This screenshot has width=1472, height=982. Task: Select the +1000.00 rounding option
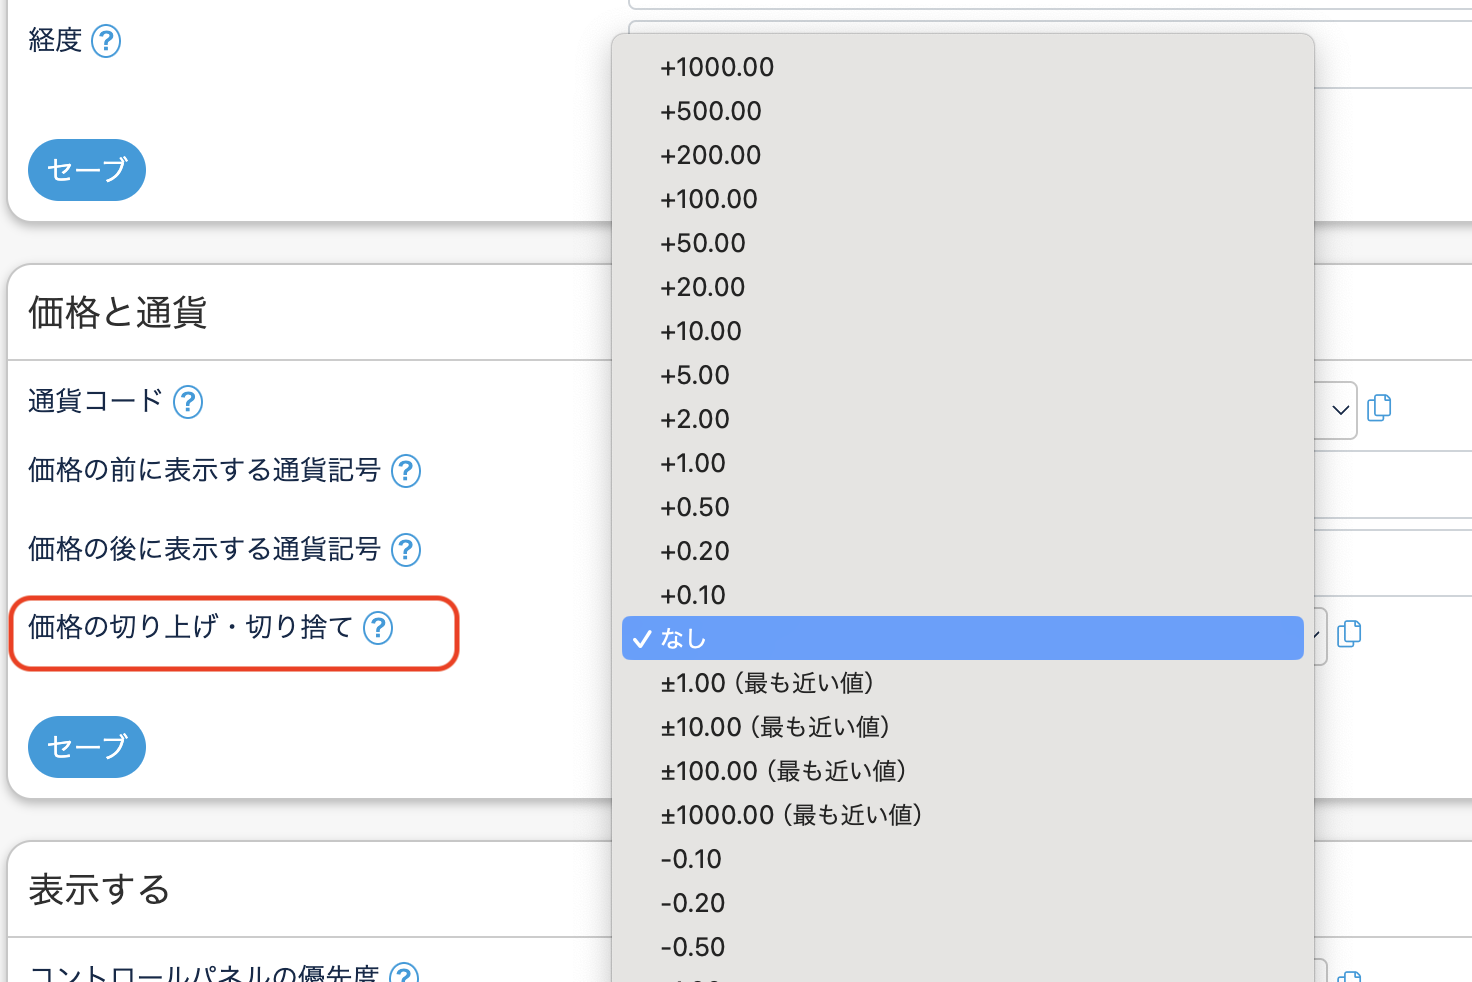[x=717, y=67]
